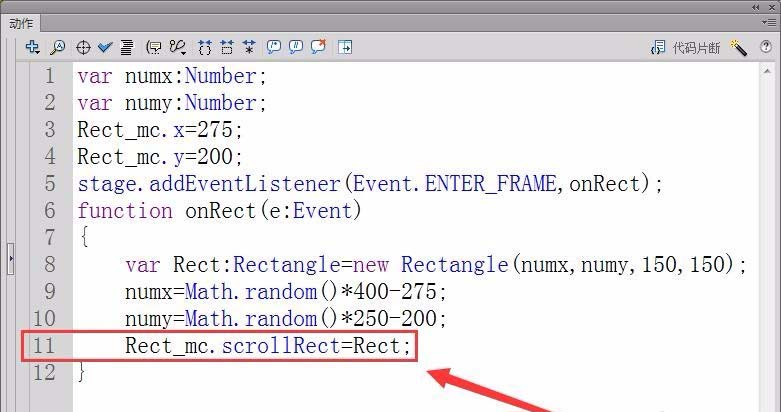The height and width of the screenshot is (412, 781).
Task: Click the code snippets icon
Action: (658, 48)
